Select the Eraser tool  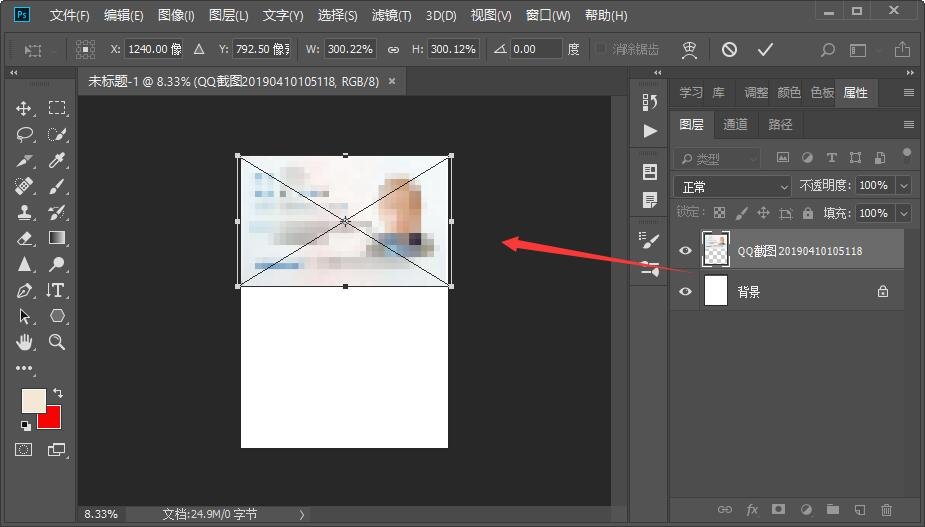tap(25, 238)
